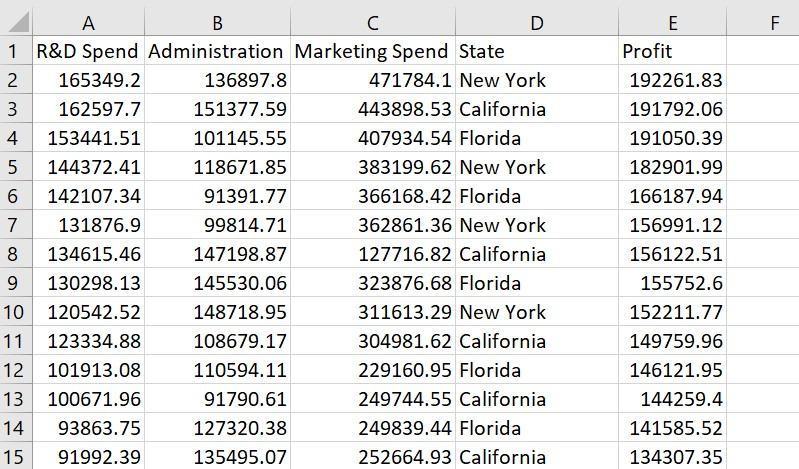Select cell containing 192261.83
Image resolution: width=799 pixels, height=469 pixels.
pyautogui.click(x=673, y=80)
